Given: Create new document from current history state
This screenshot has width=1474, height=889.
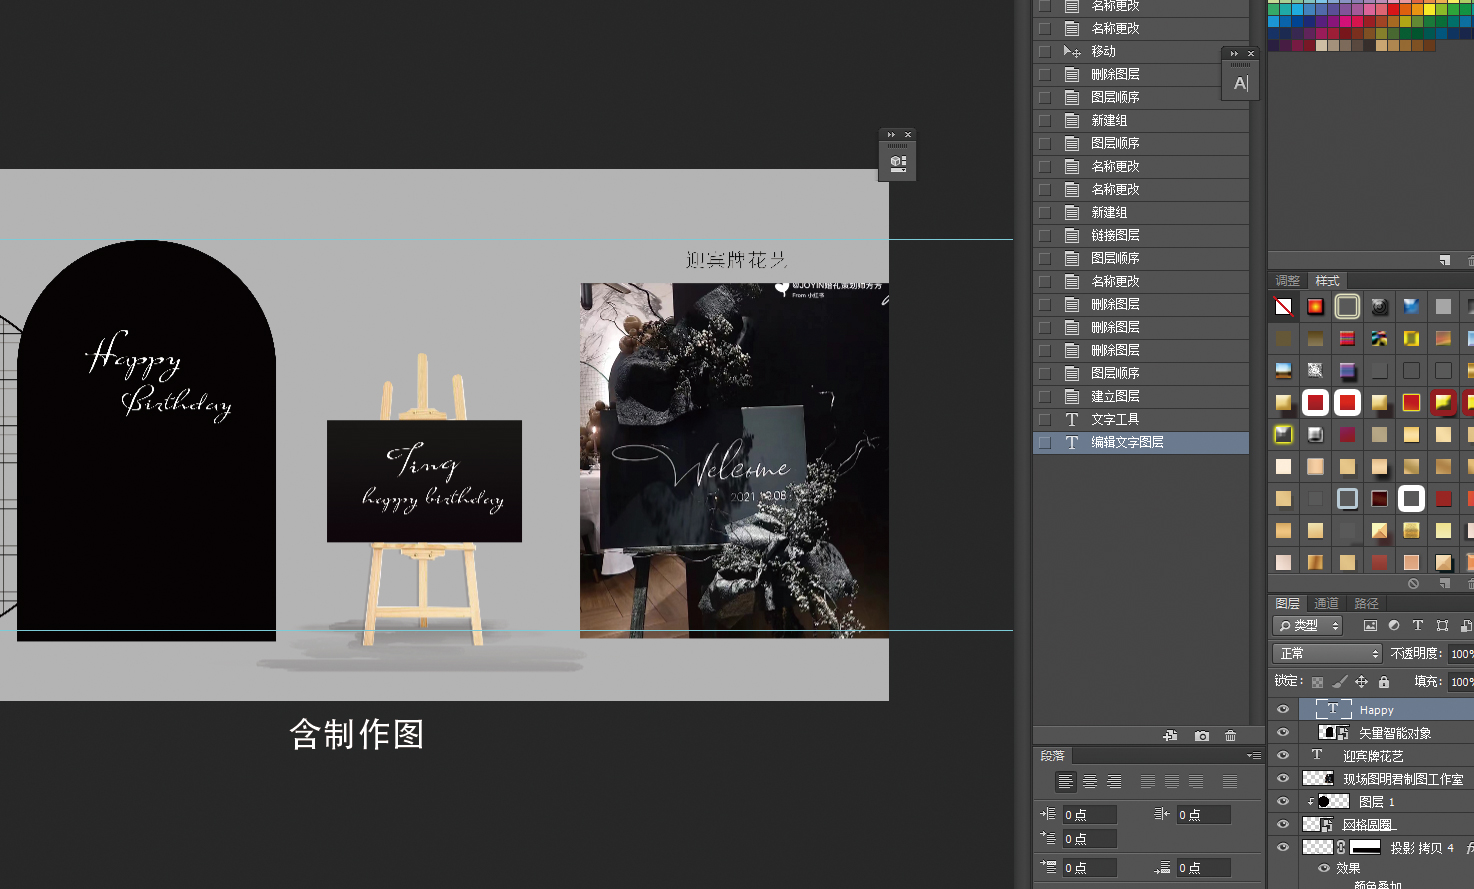Looking at the screenshot, I should tap(1170, 736).
